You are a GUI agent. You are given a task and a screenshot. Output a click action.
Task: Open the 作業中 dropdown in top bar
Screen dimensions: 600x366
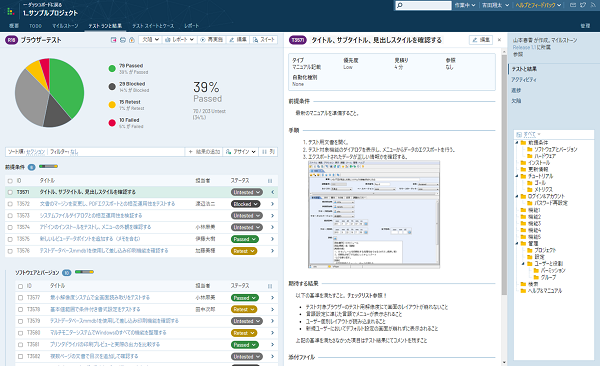(x=465, y=5)
